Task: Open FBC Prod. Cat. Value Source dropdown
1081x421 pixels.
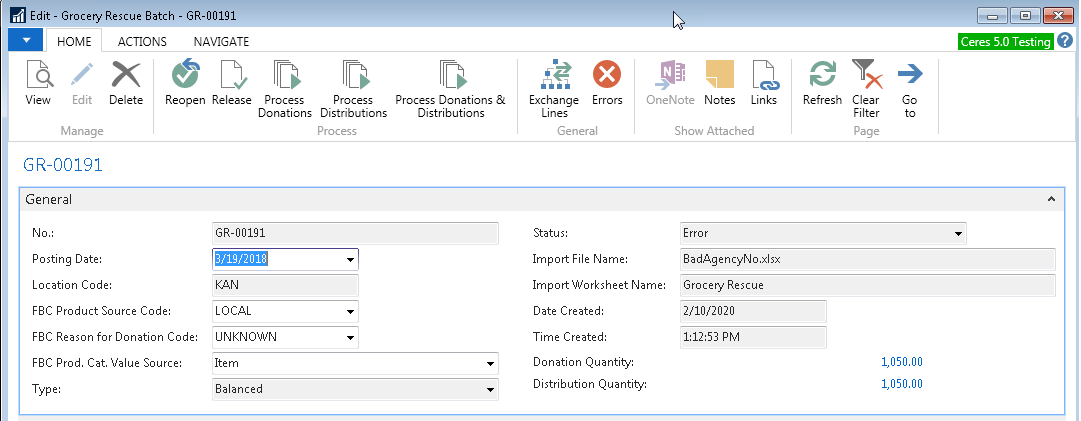Action: click(x=490, y=363)
